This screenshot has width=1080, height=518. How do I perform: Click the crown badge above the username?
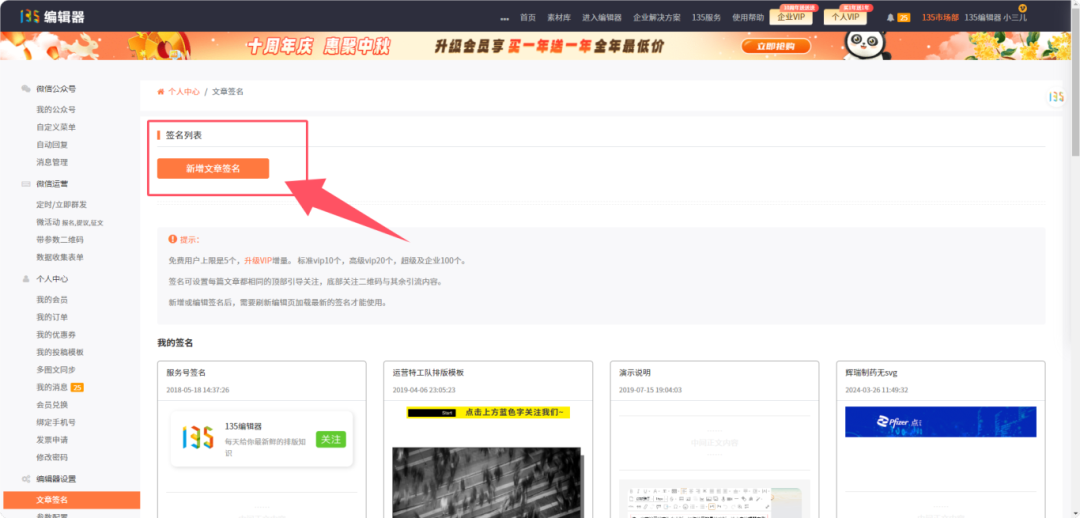coord(1022,8)
